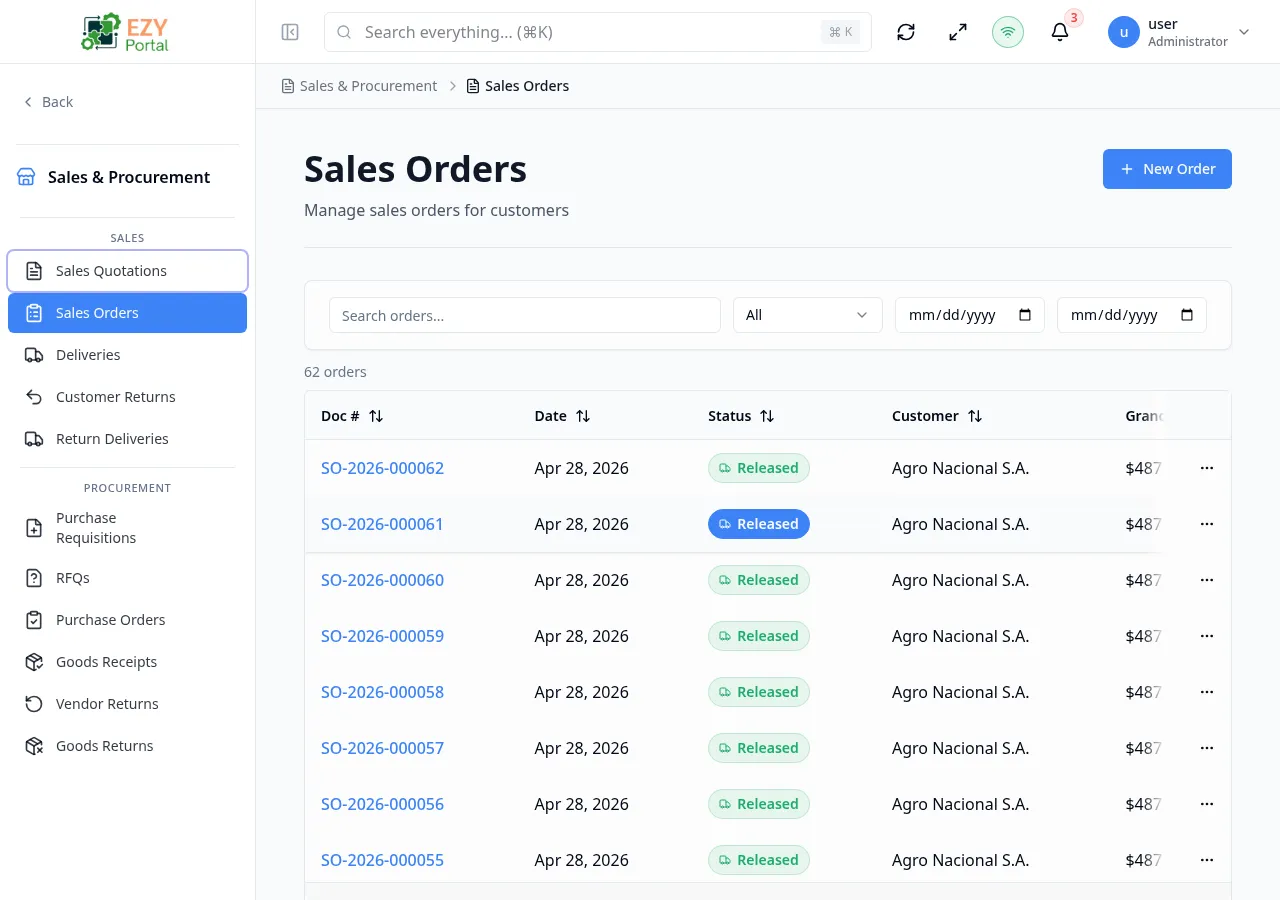Click the search magnifier icon

(x=344, y=32)
